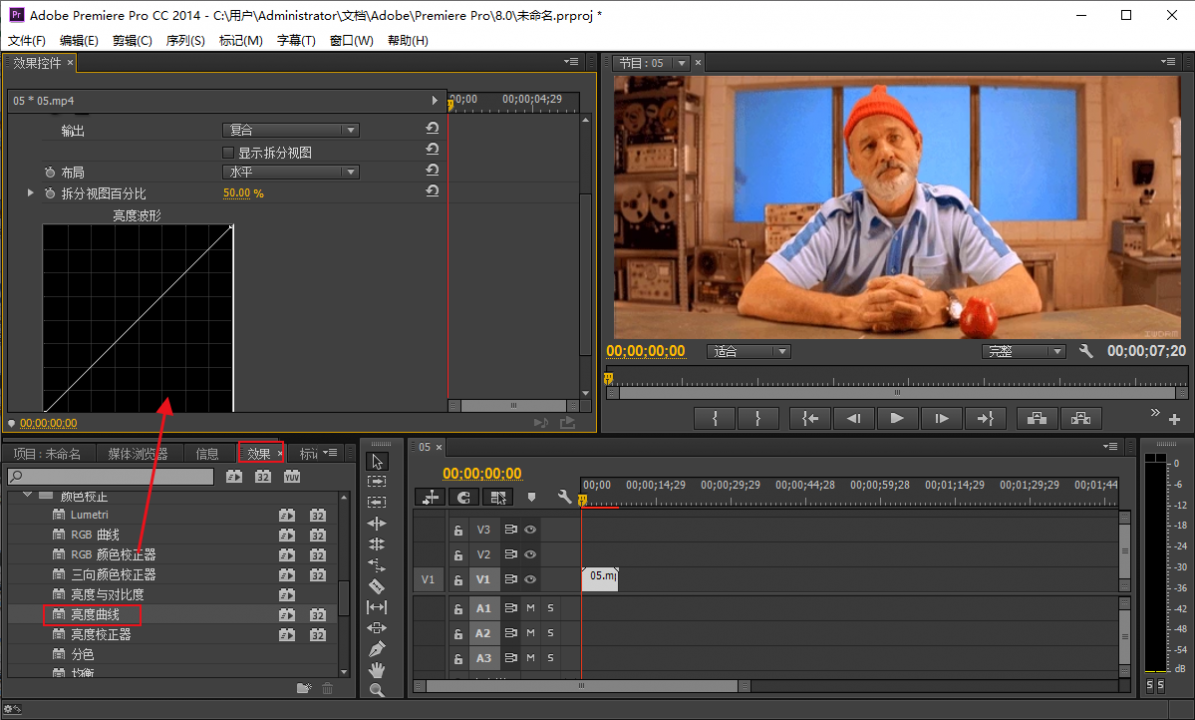Reset the 输出 parameter
The image size is (1195, 720).
[432, 129]
